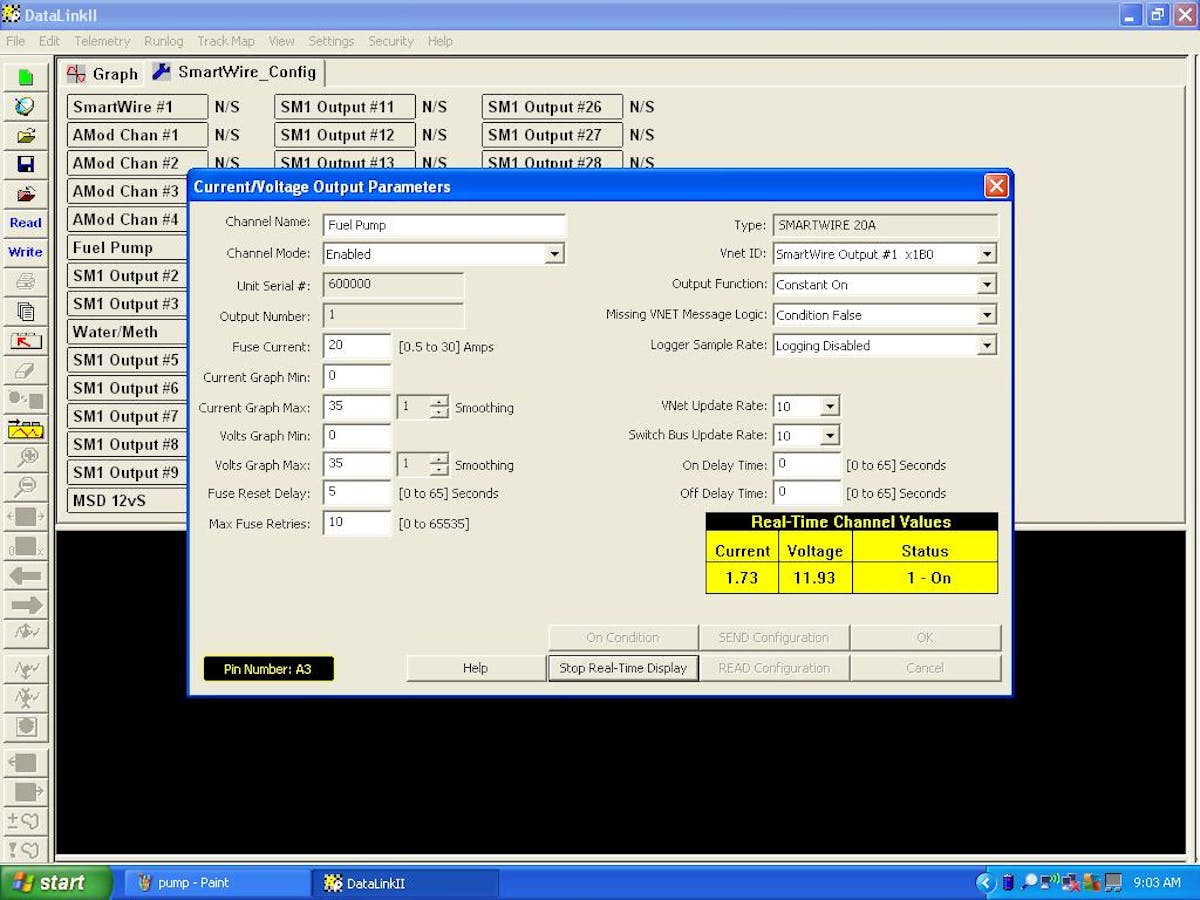Image resolution: width=1200 pixels, height=900 pixels.
Task: Click the Stop Real-Time Display button
Action: click(623, 668)
